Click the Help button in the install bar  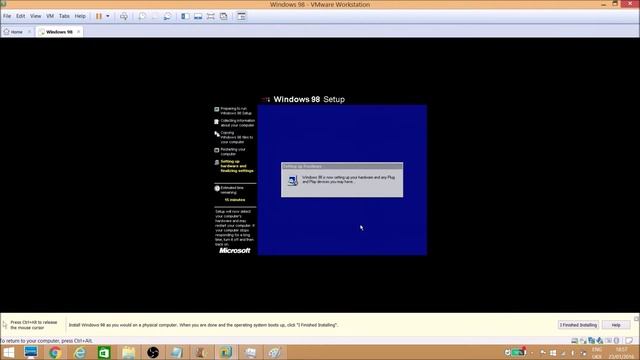(x=616, y=325)
